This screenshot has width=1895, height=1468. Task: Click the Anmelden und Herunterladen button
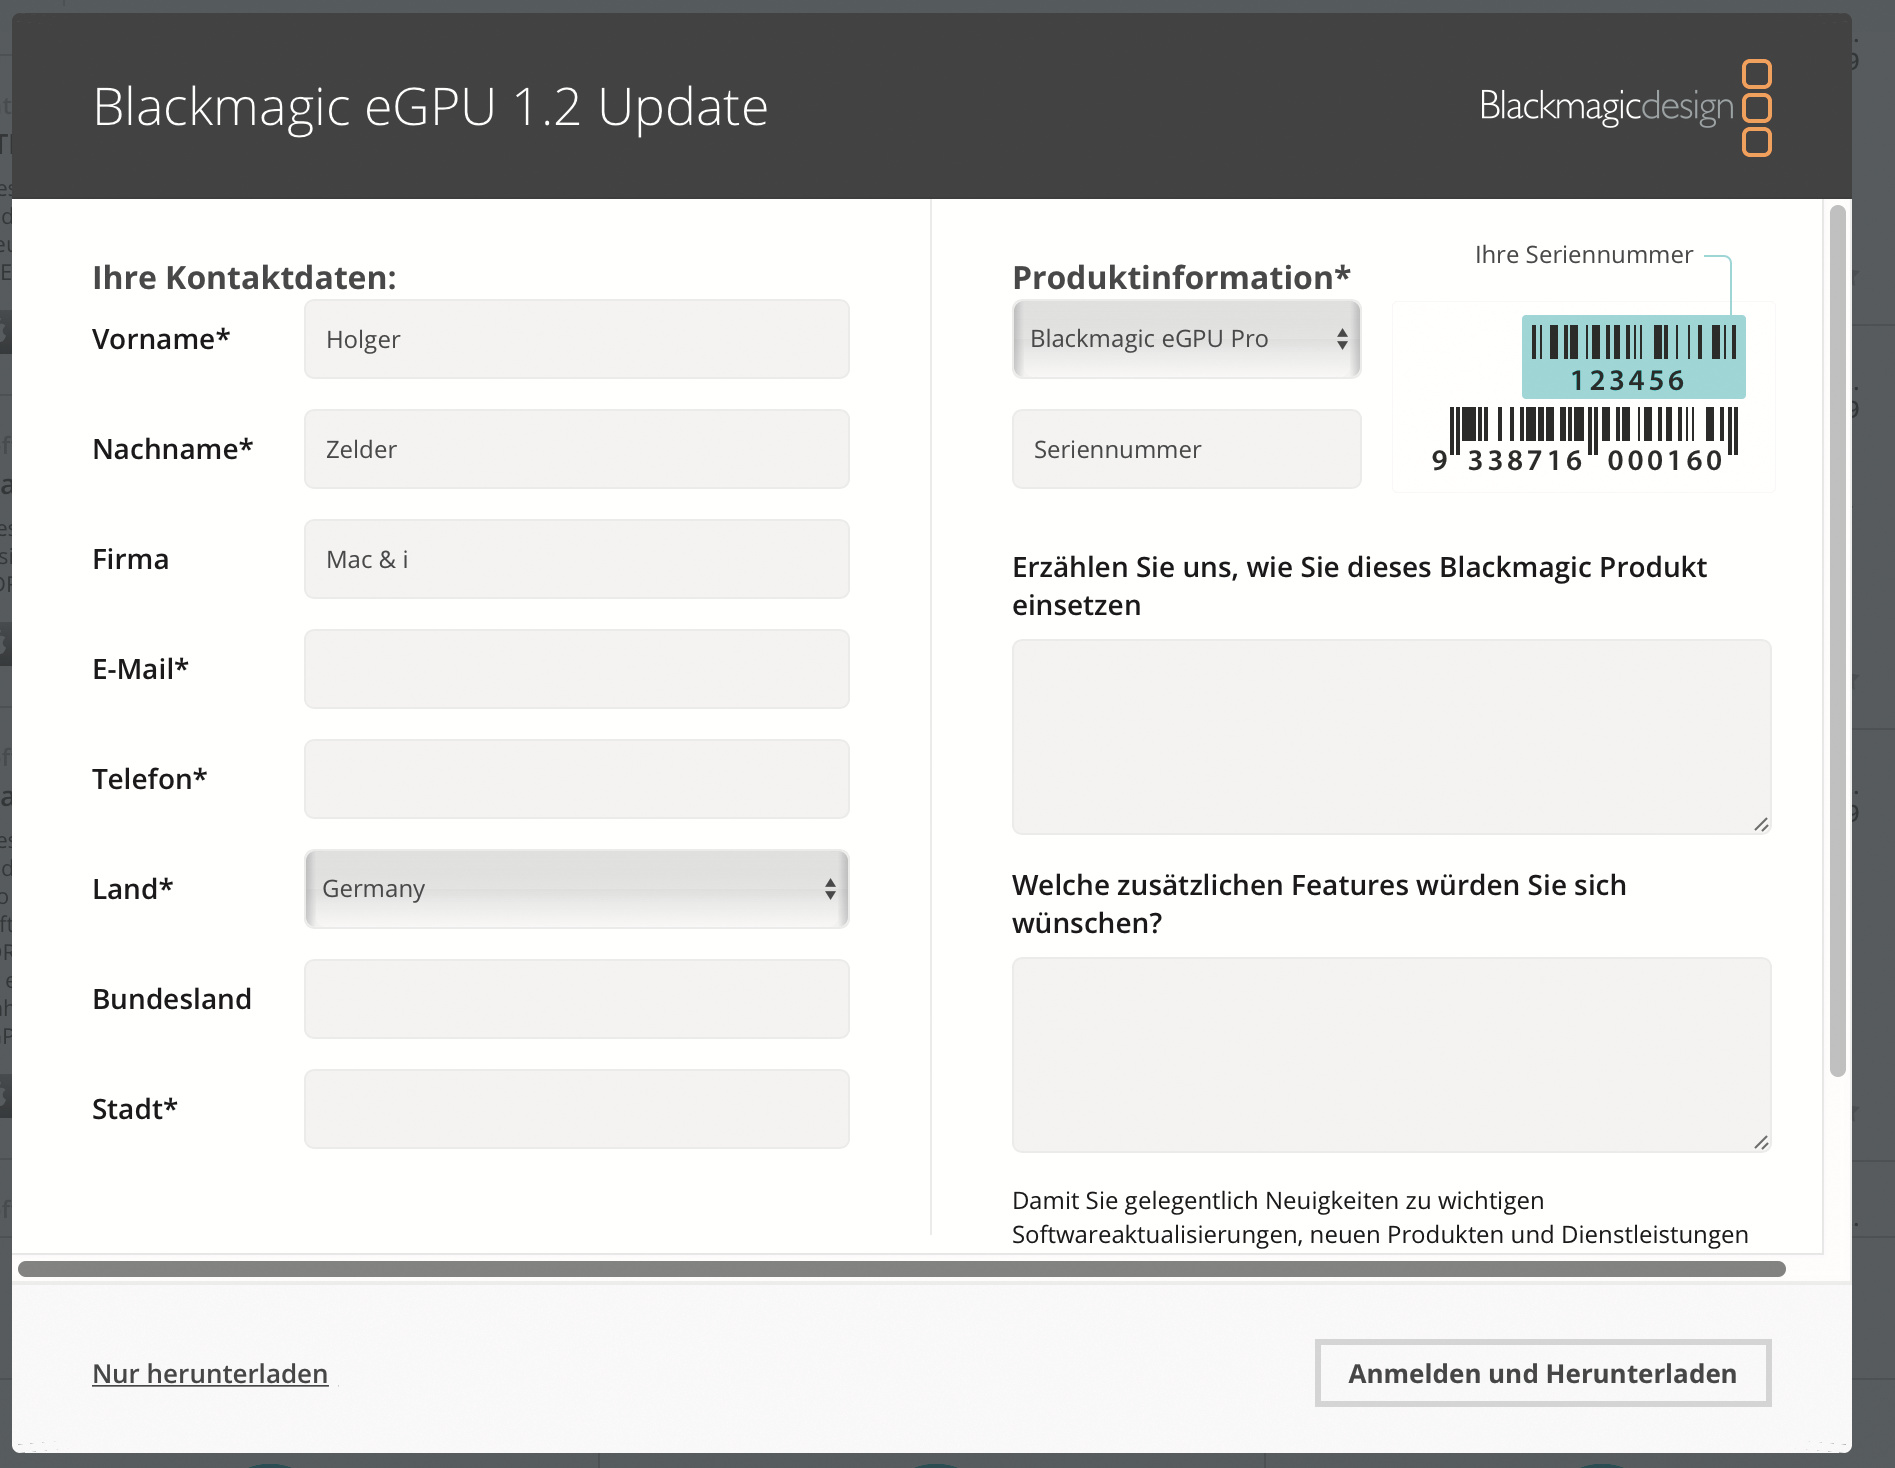[x=1543, y=1373]
